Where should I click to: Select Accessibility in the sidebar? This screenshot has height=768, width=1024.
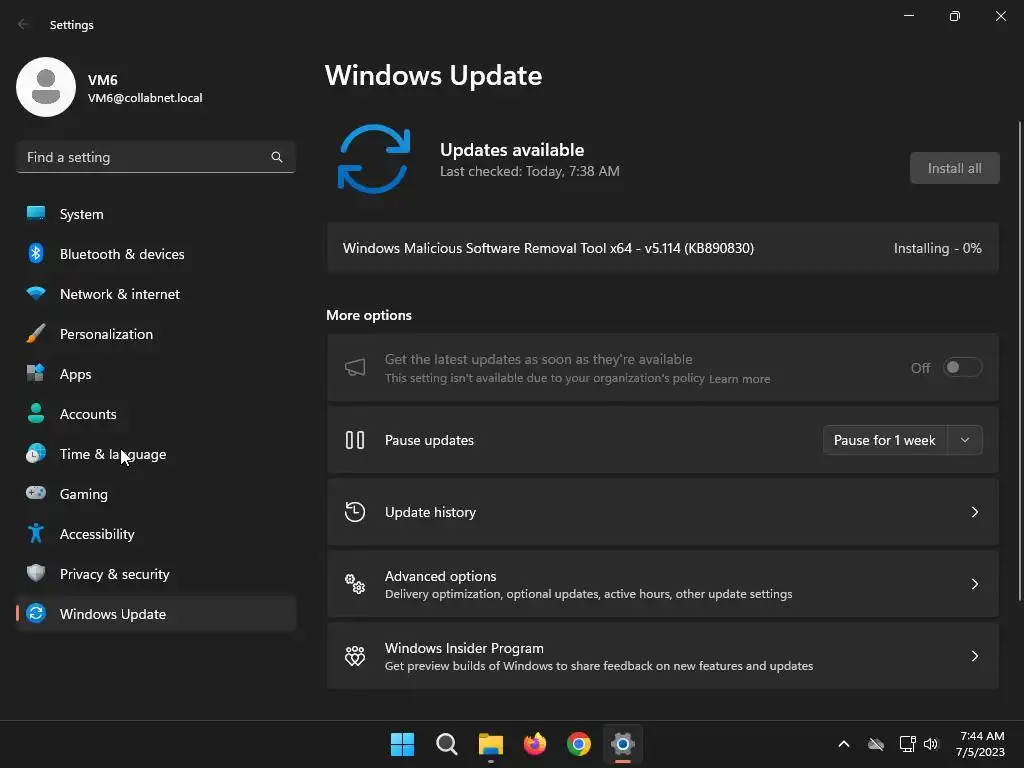[x=156, y=534]
